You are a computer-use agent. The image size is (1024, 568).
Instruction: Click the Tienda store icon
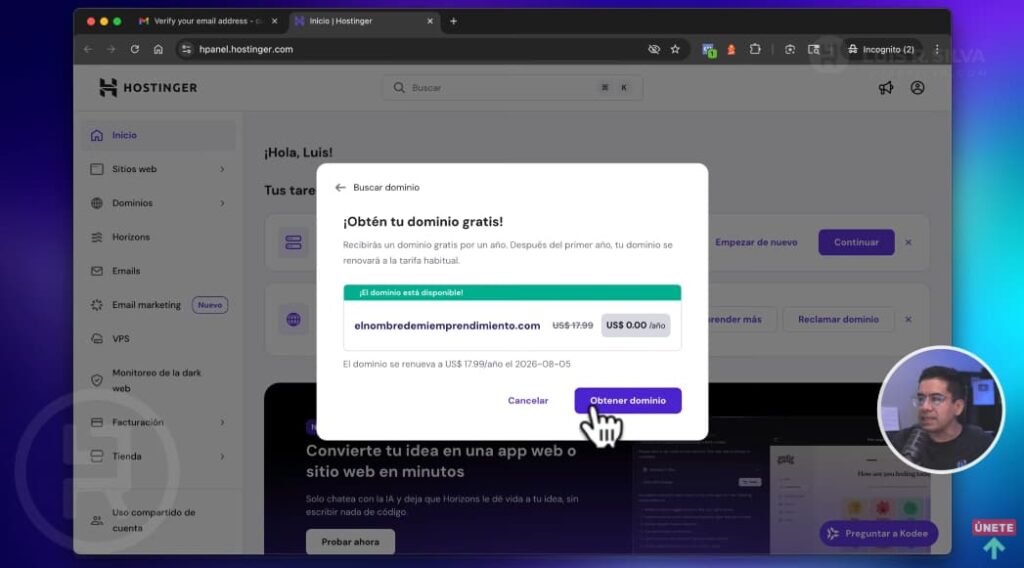[x=97, y=456]
